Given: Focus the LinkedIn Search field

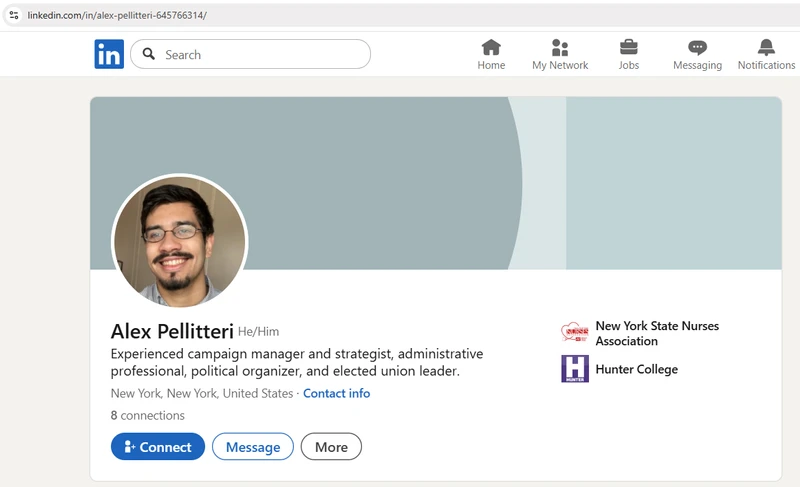Looking at the screenshot, I should [x=260, y=54].
